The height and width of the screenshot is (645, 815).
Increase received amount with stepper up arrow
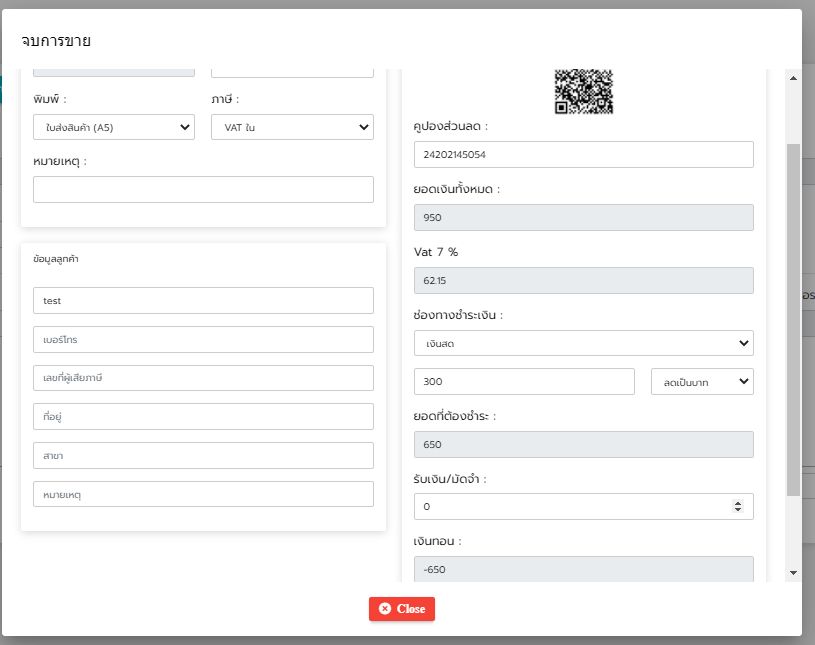click(738, 503)
